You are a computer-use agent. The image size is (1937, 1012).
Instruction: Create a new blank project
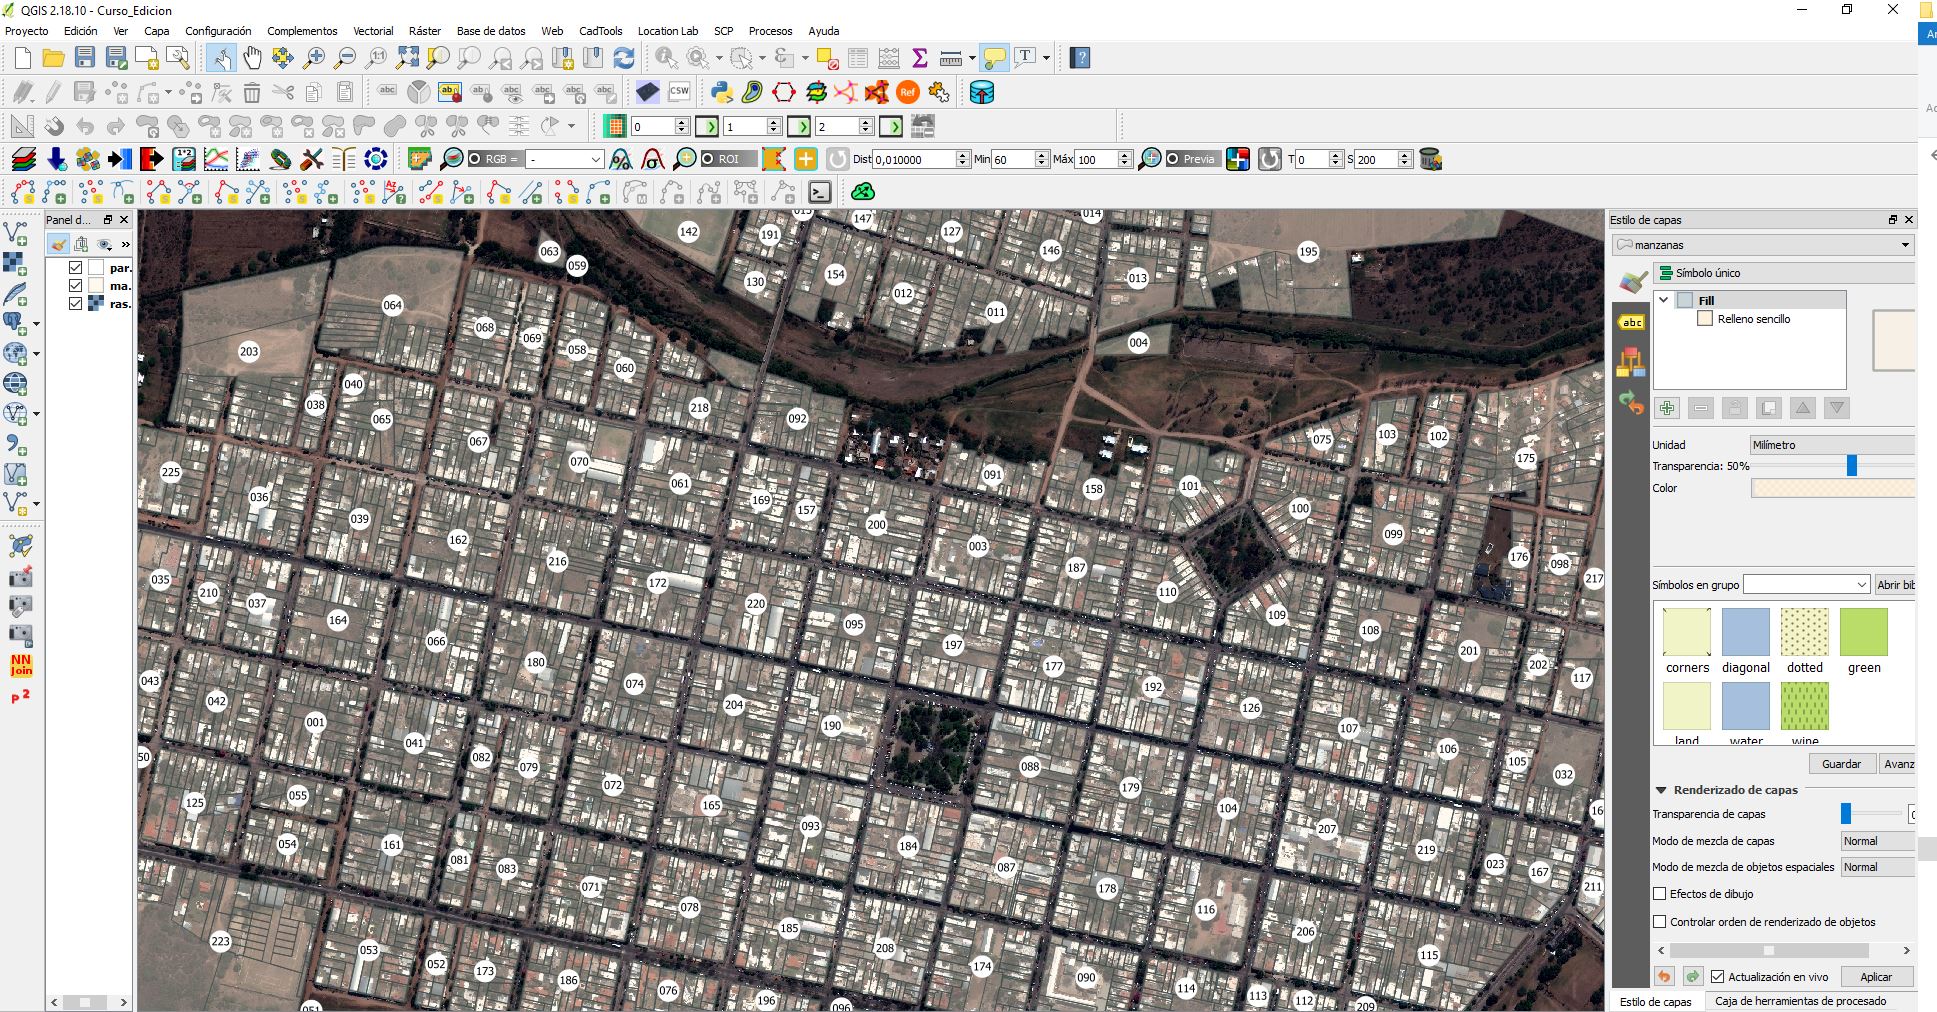pos(22,58)
